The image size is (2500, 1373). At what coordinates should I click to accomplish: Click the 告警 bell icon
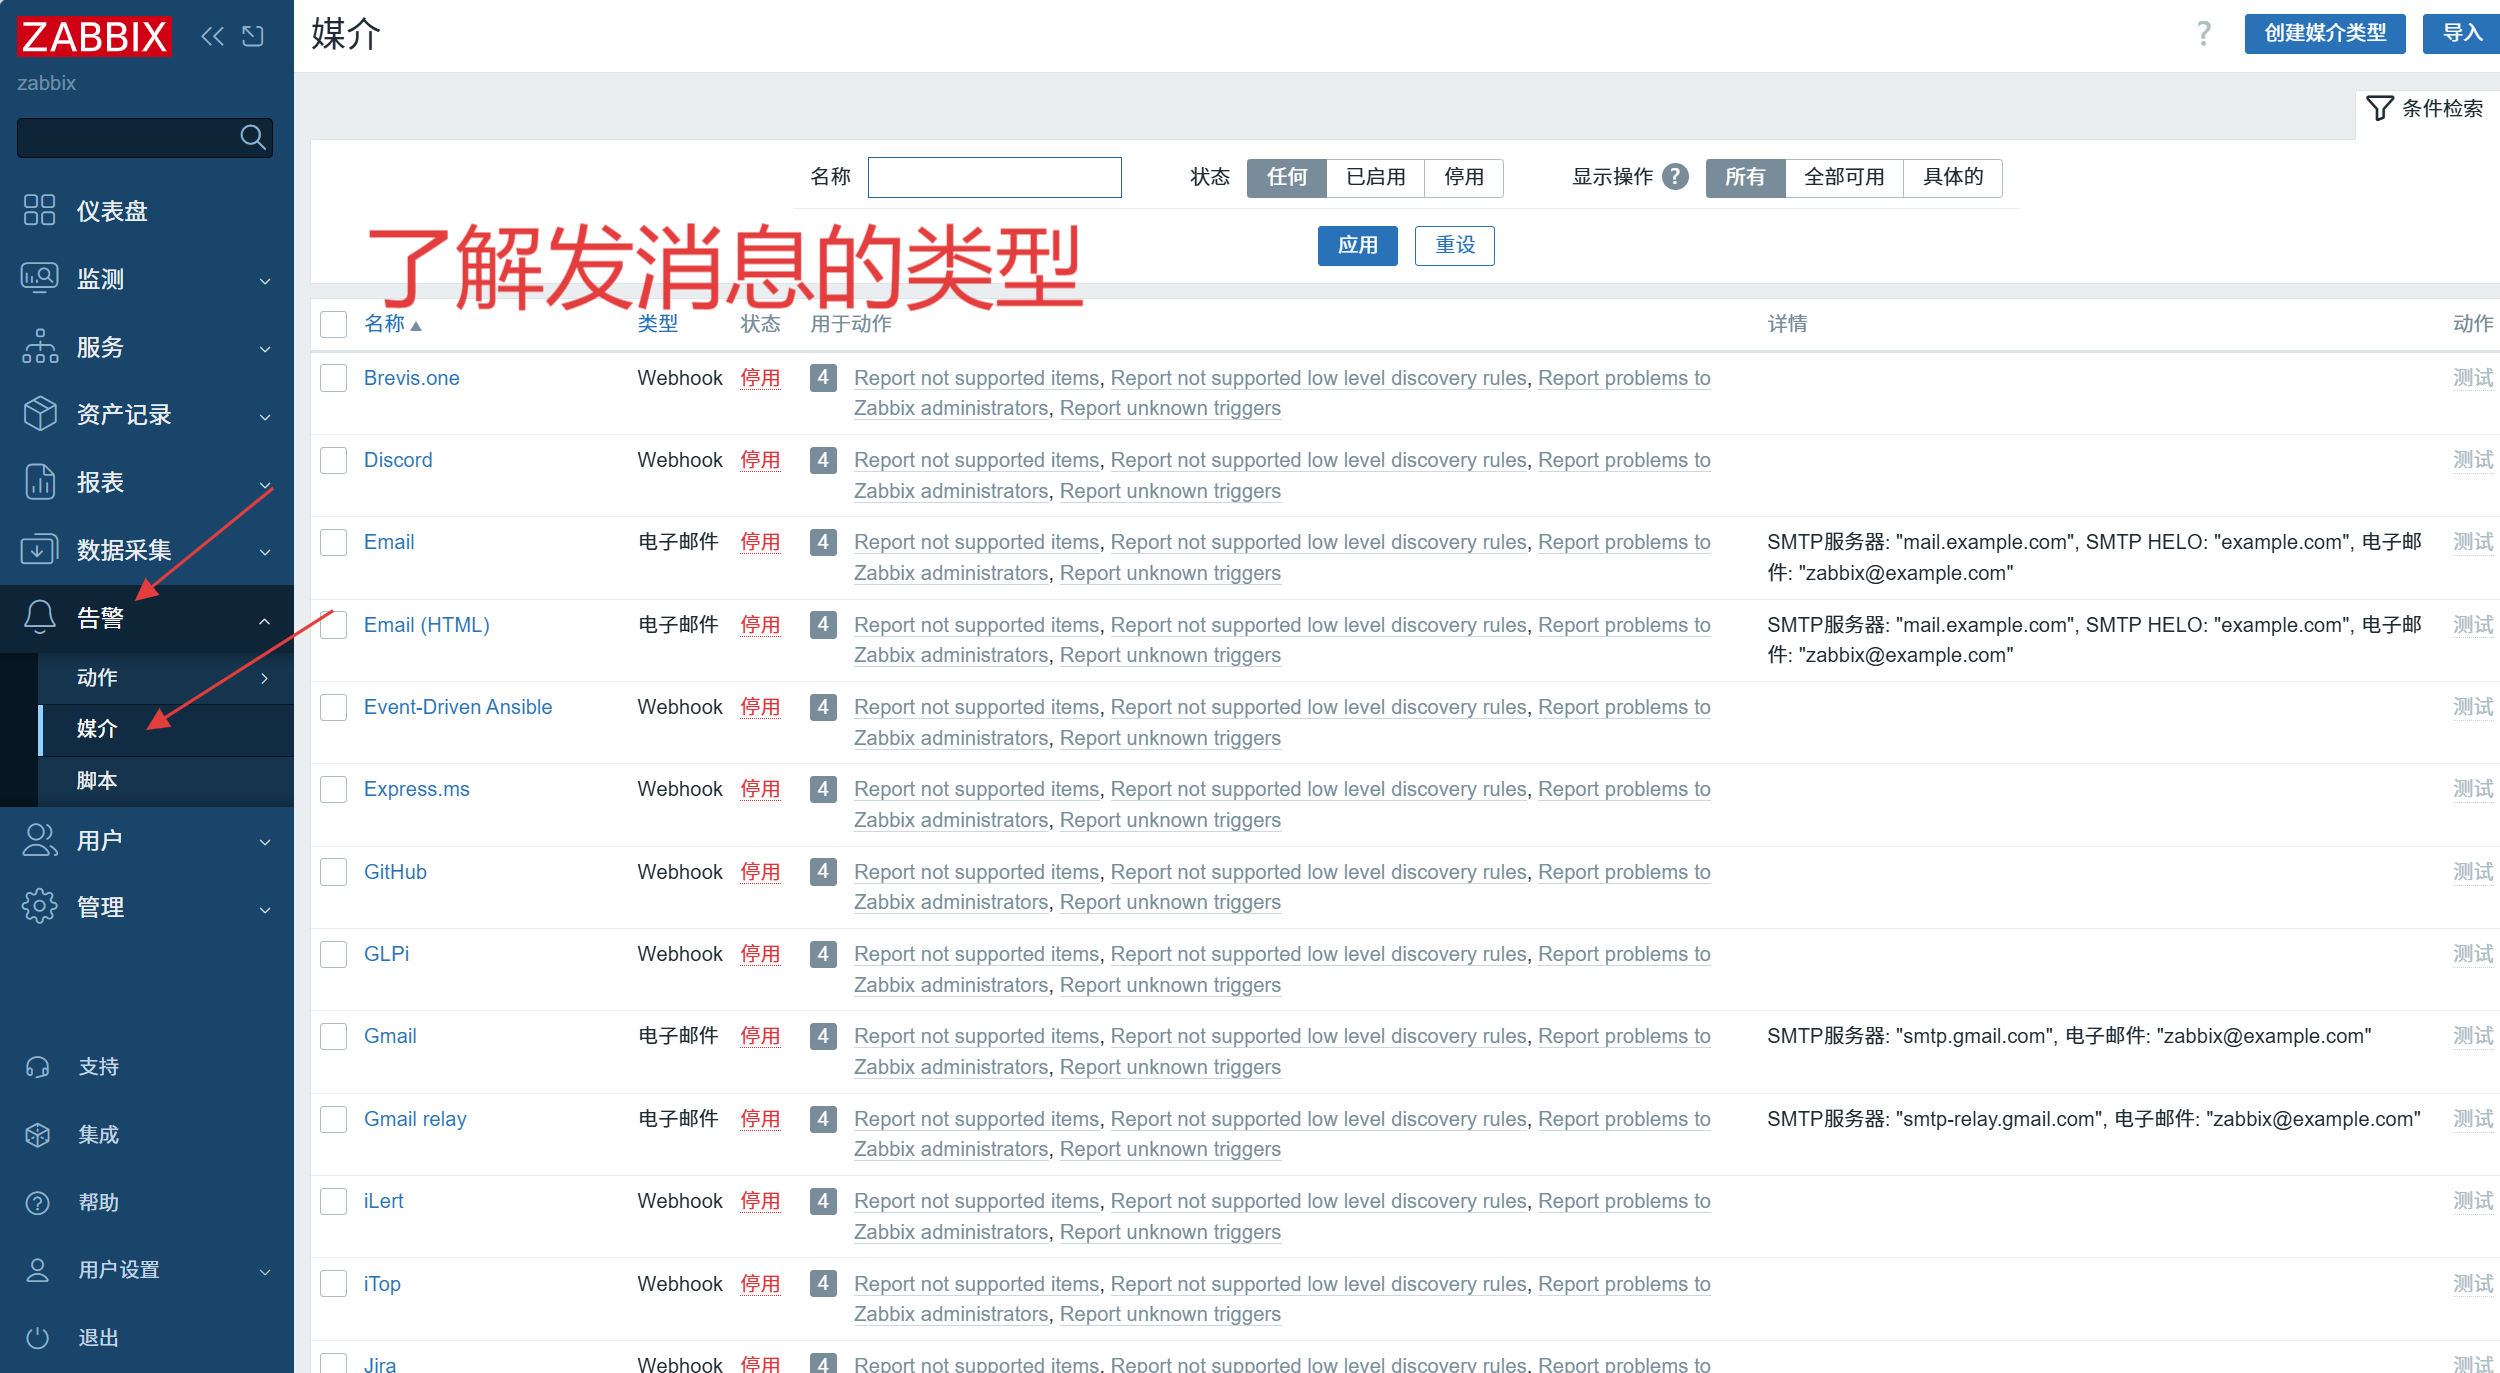point(39,617)
